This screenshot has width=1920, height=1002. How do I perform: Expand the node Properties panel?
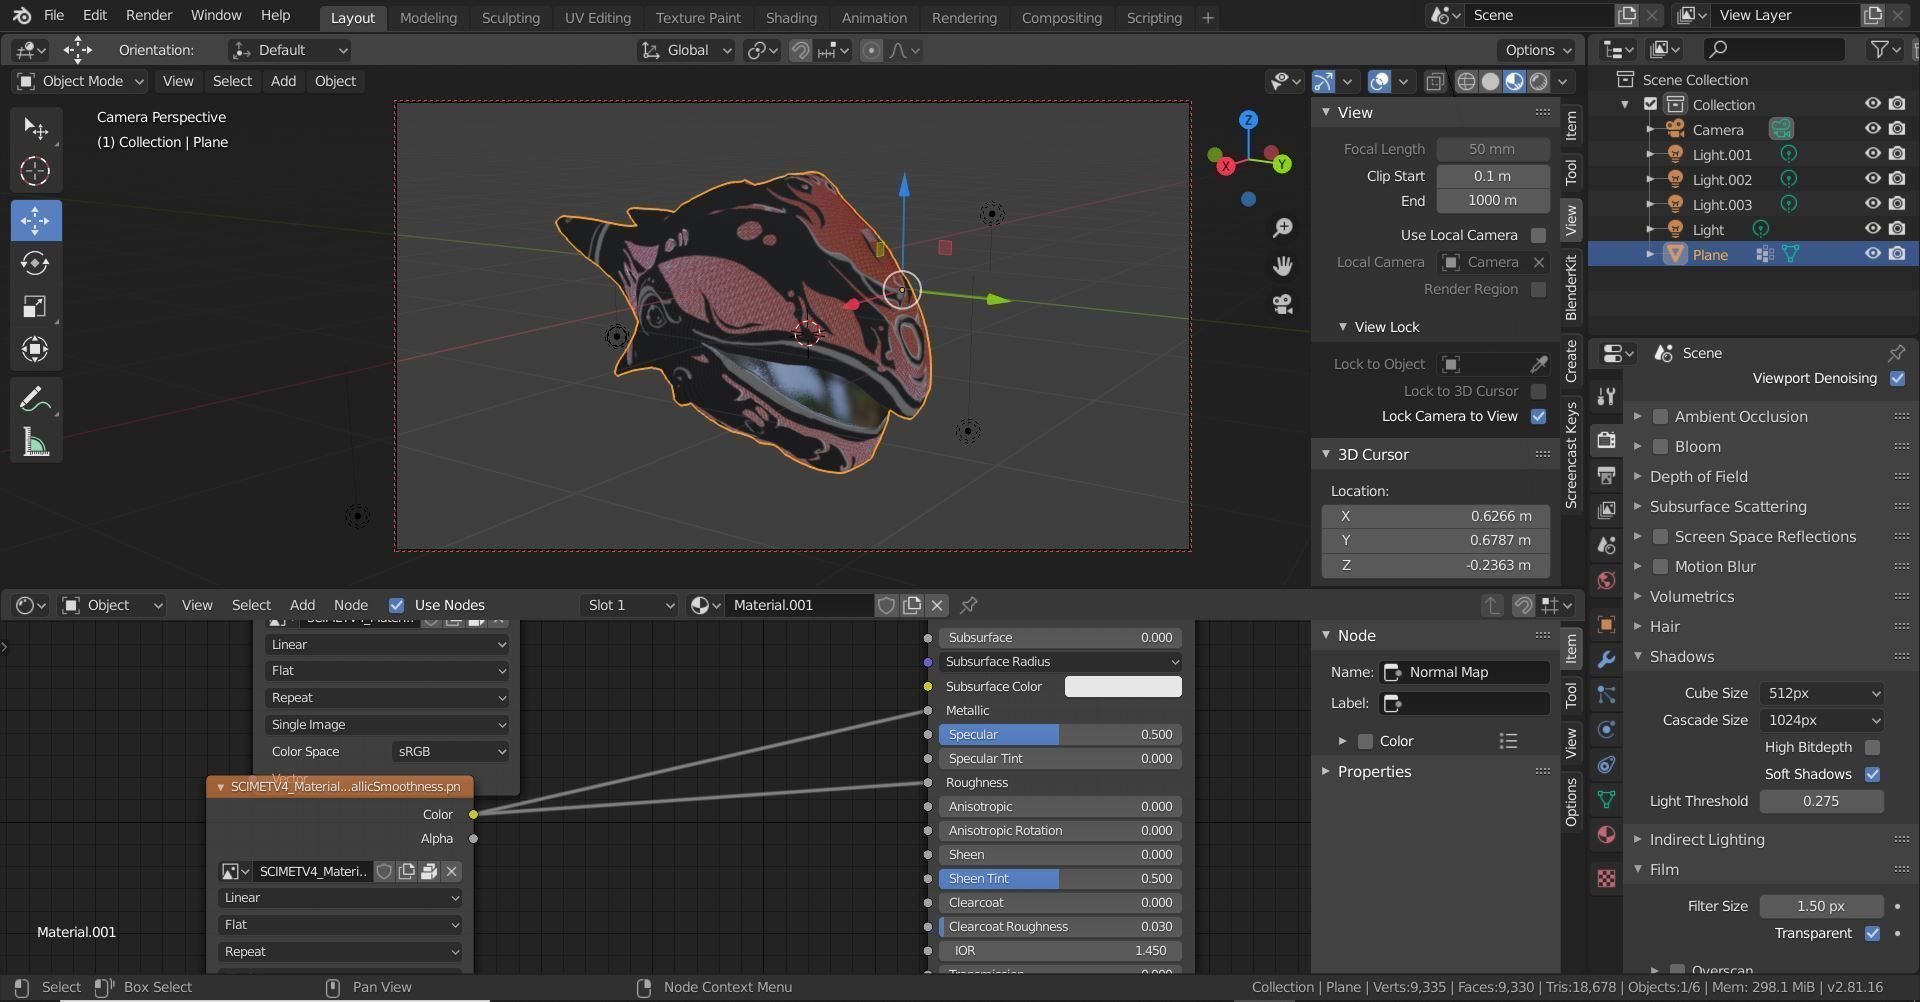point(1373,771)
